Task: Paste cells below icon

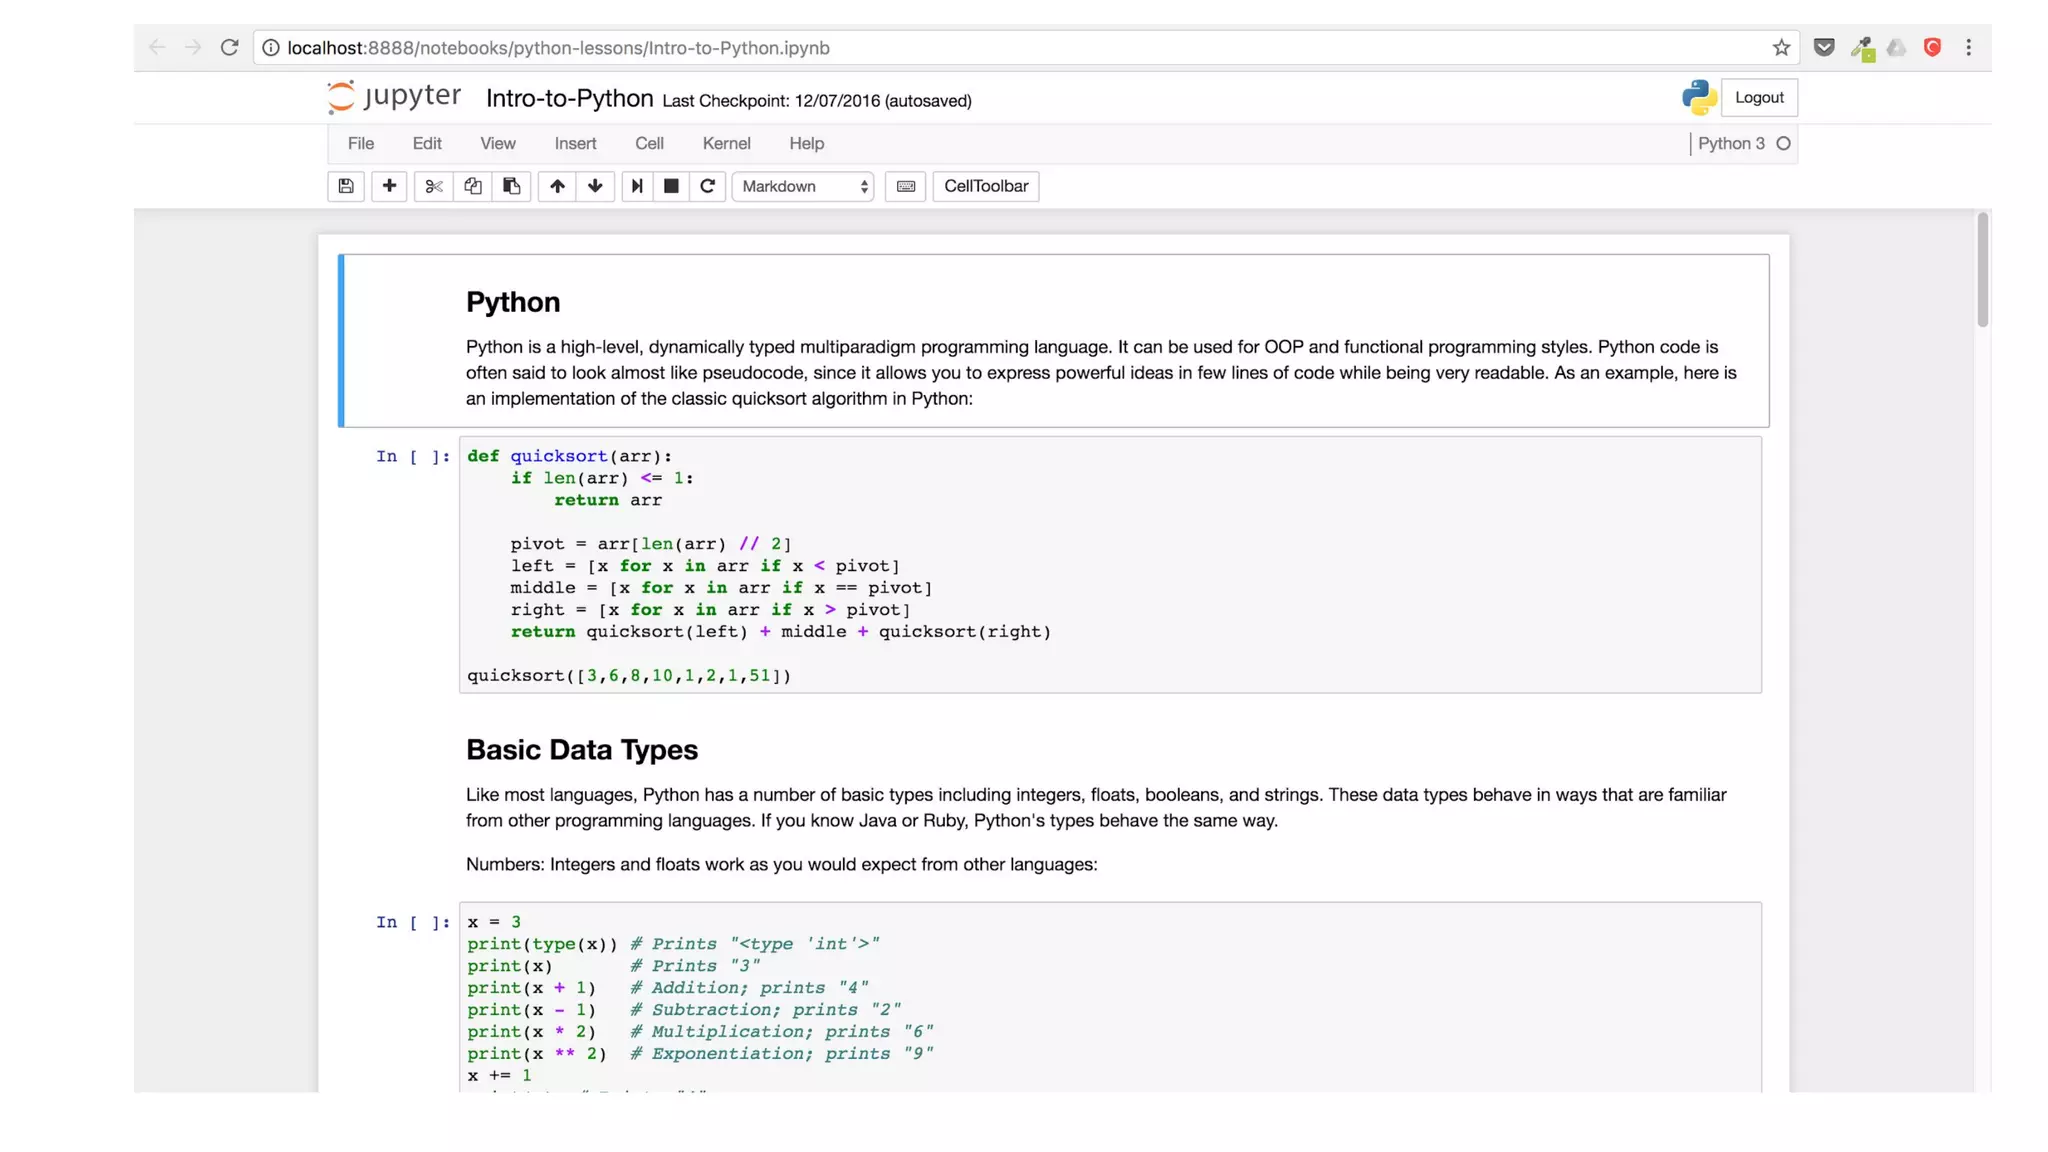Action: click(511, 186)
